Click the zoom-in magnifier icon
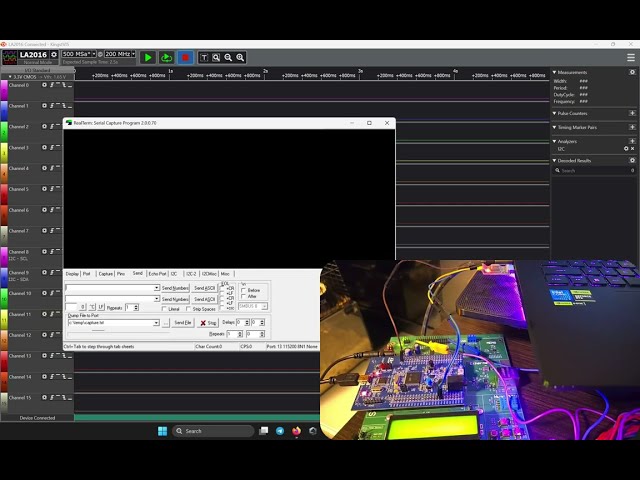The height and width of the screenshot is (480, 640). click(240, 58)
